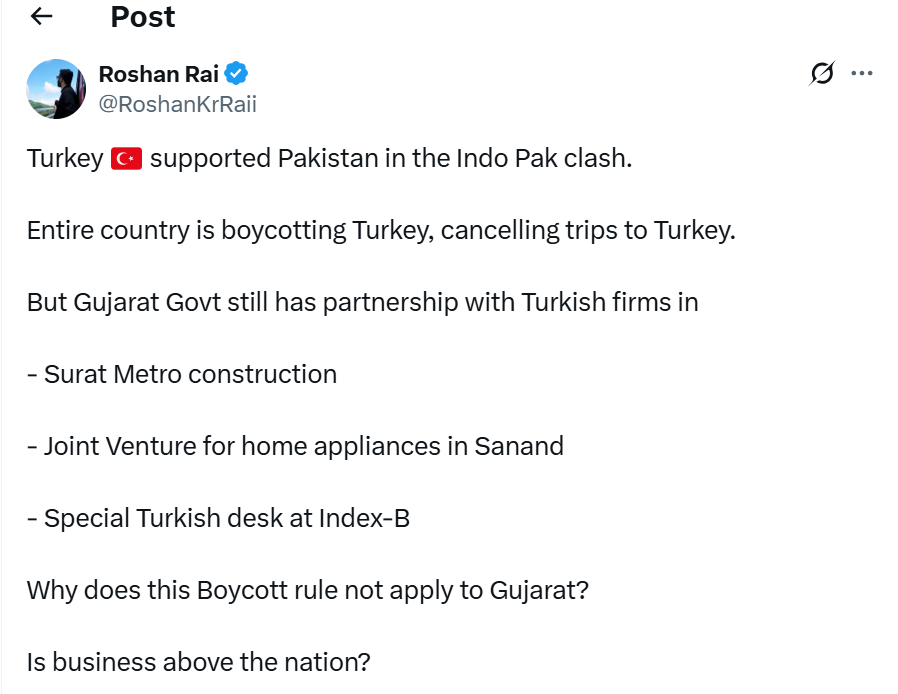The height and width of the screenshot is (694, 898).
Task: Open the Grok explain post icon
Action: tap(822, 73)
